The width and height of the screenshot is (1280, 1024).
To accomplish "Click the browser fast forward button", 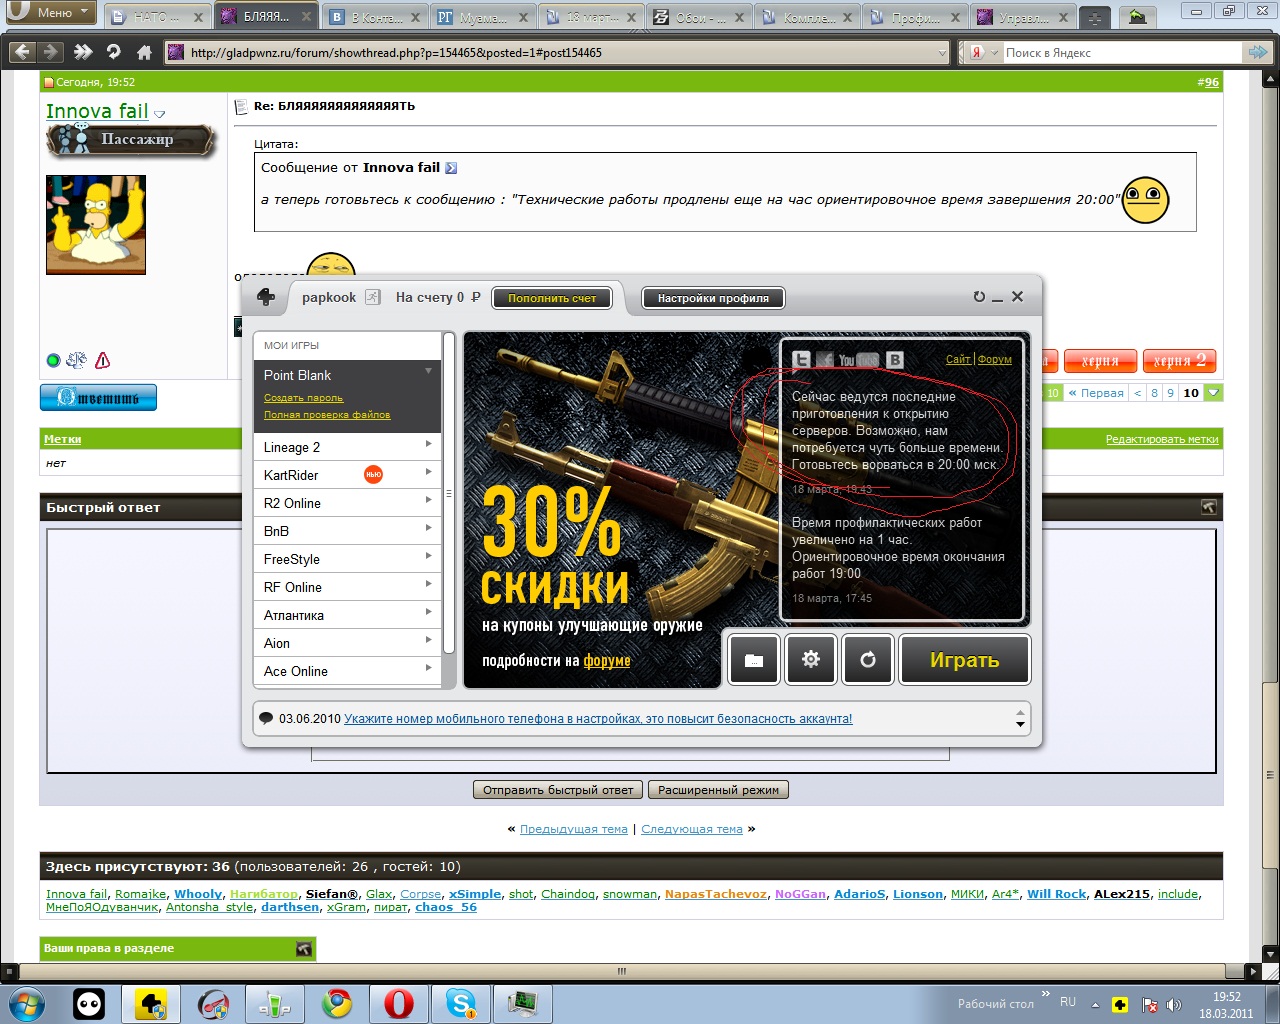I will pos(83,52).
